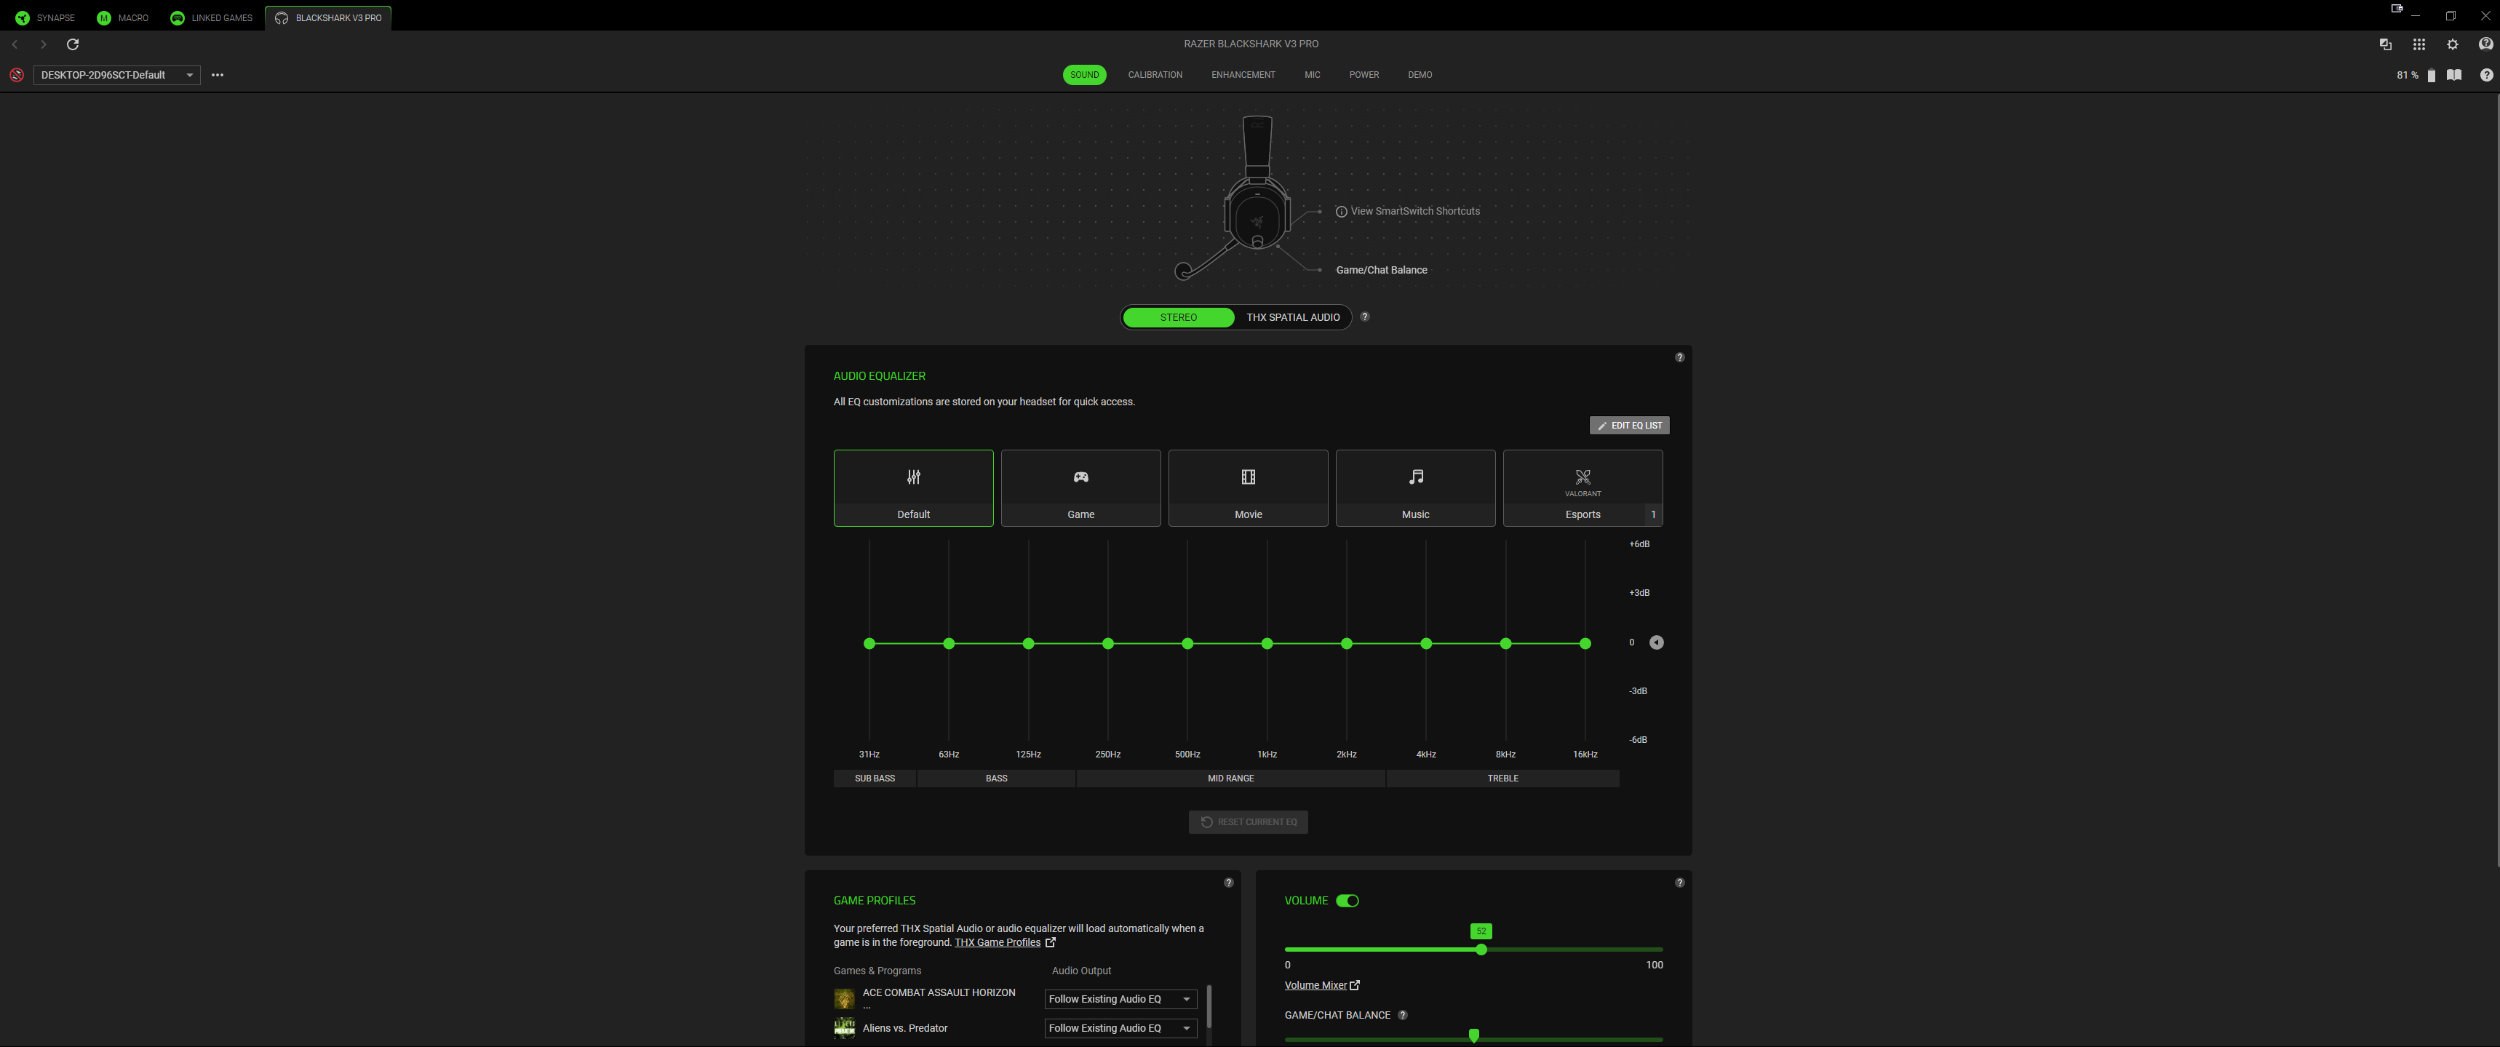
Task: Open the nine-dot modules grid icon
Action: point(2419,44)
